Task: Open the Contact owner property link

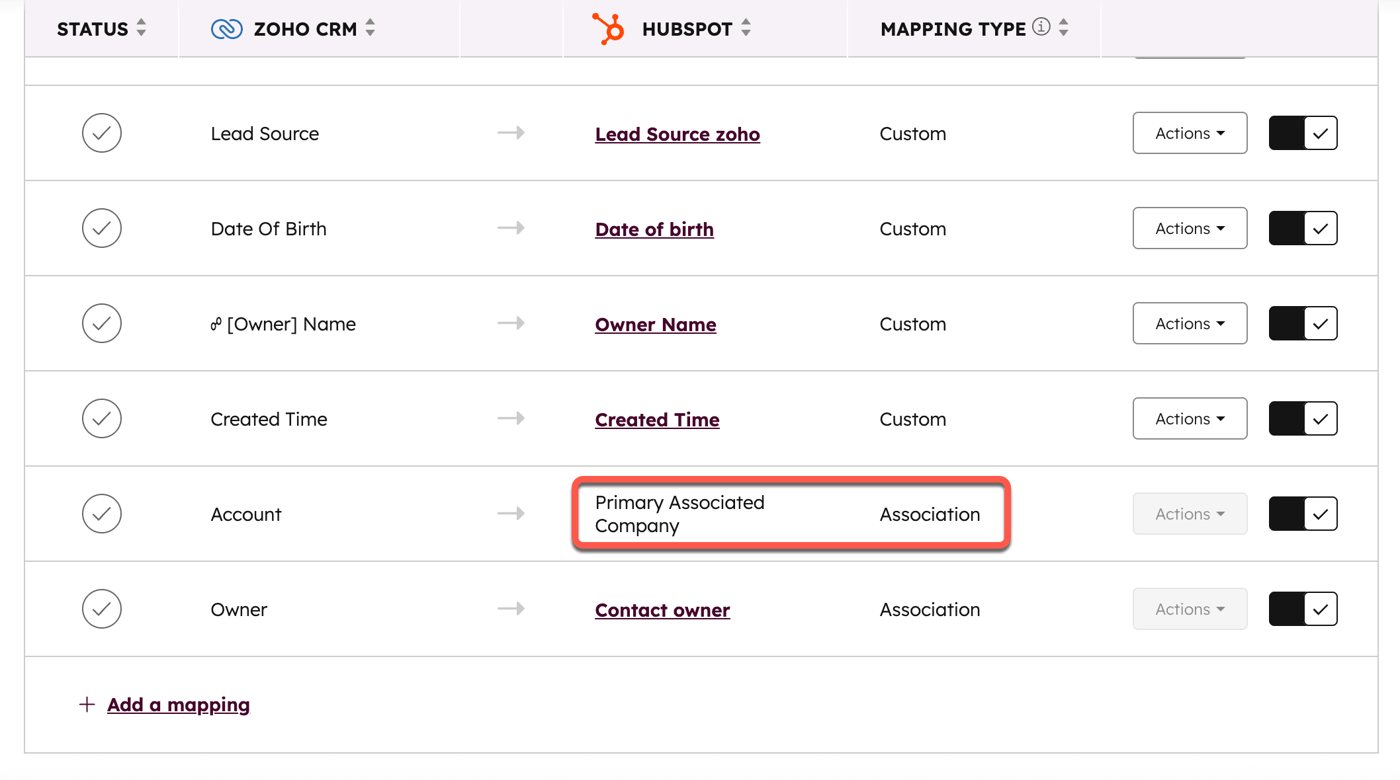Action: 662,609
